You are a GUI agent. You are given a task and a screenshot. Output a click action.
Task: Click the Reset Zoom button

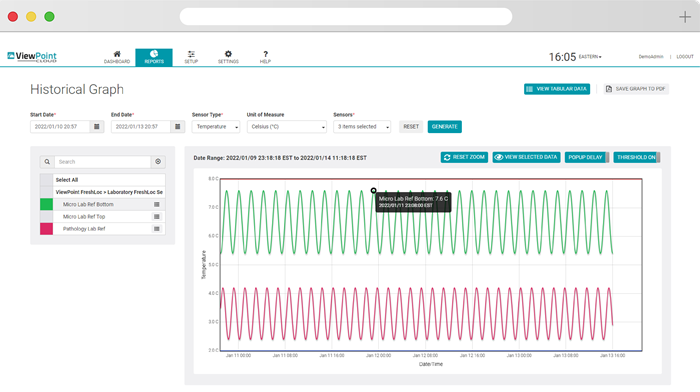464,157
